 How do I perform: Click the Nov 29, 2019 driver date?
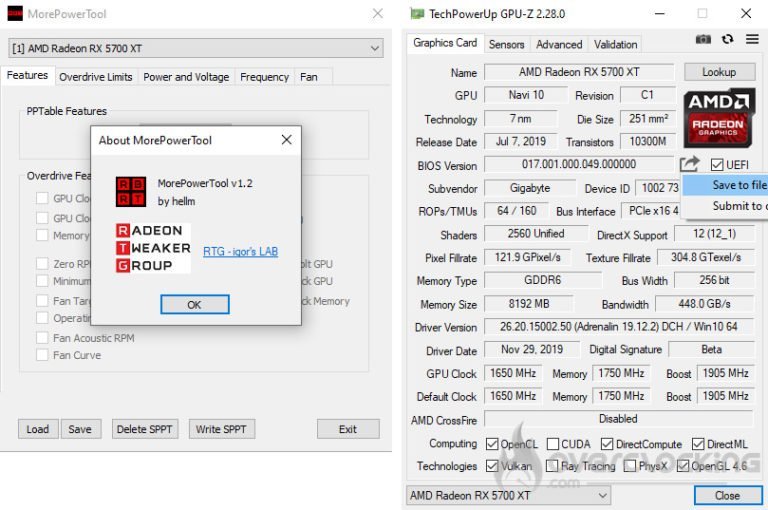click(x=531, y=349)
